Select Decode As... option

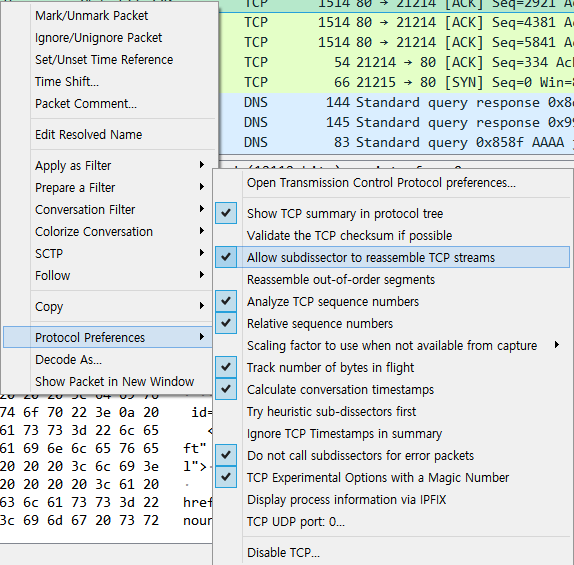coord(108,360)
